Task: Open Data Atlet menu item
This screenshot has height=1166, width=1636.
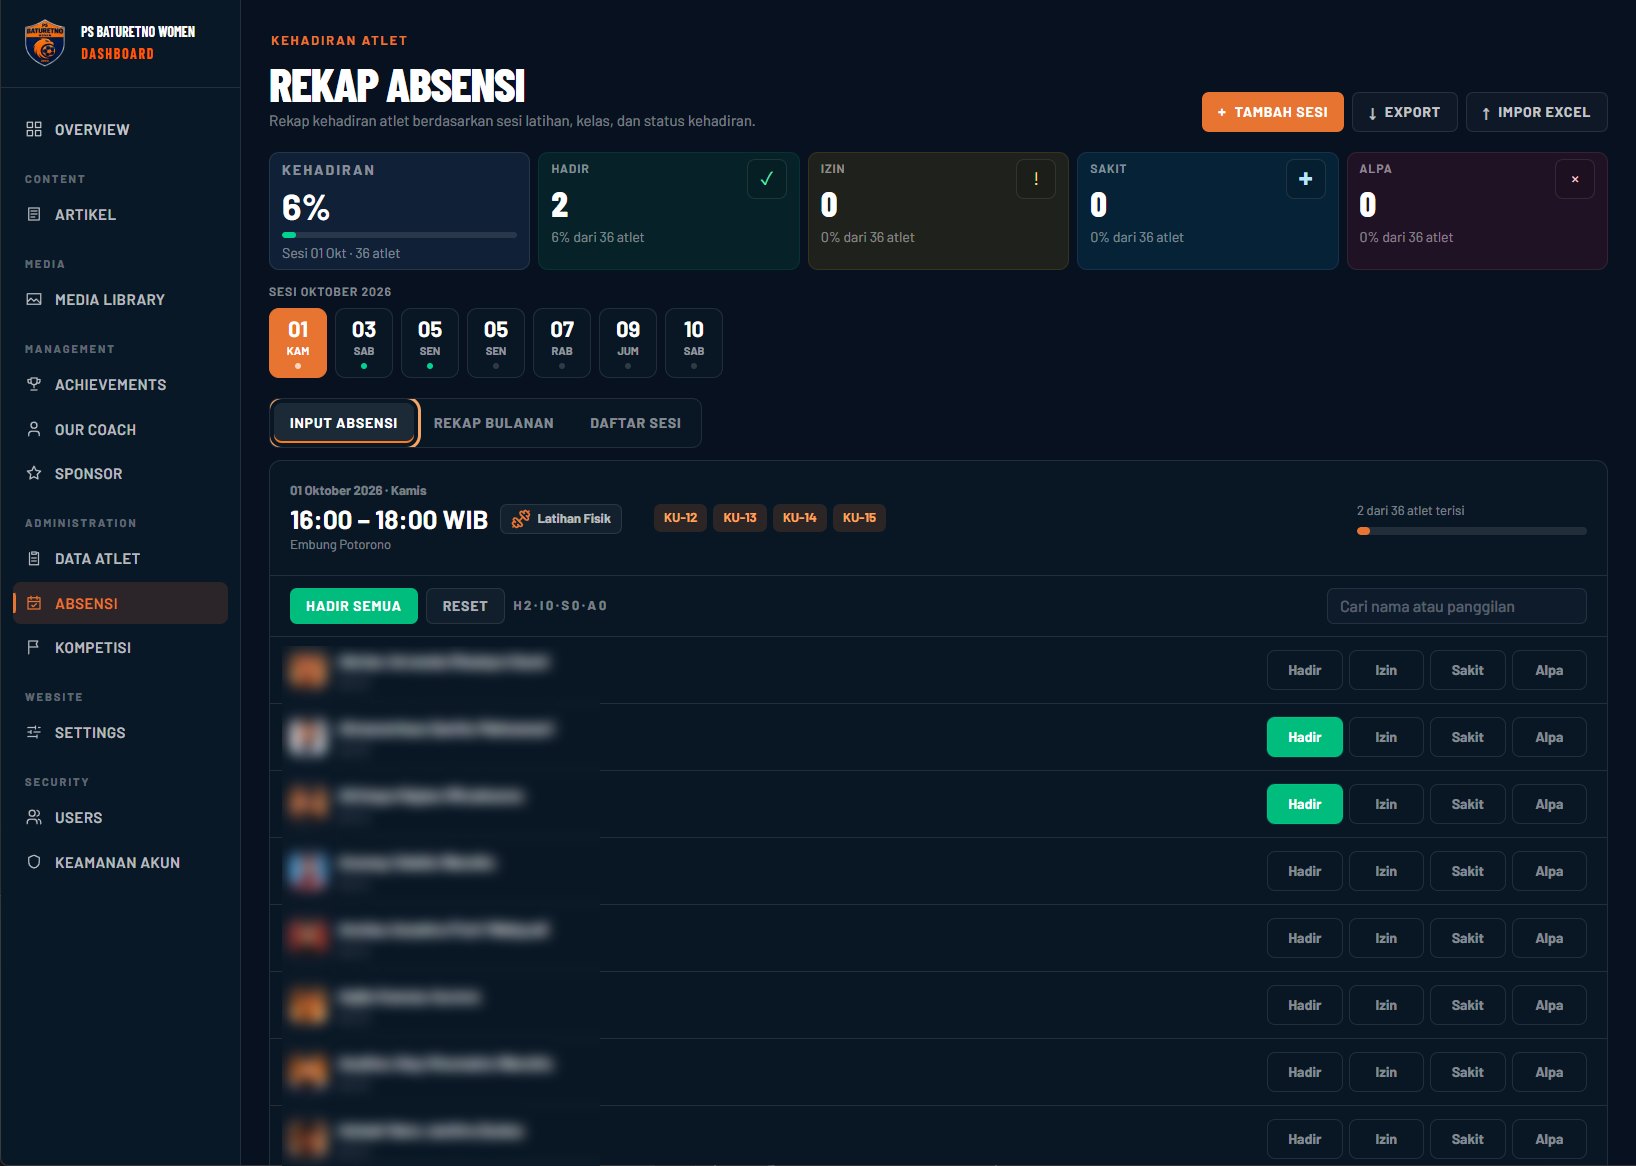Action: pyautogui.click(x=121, y=558)
